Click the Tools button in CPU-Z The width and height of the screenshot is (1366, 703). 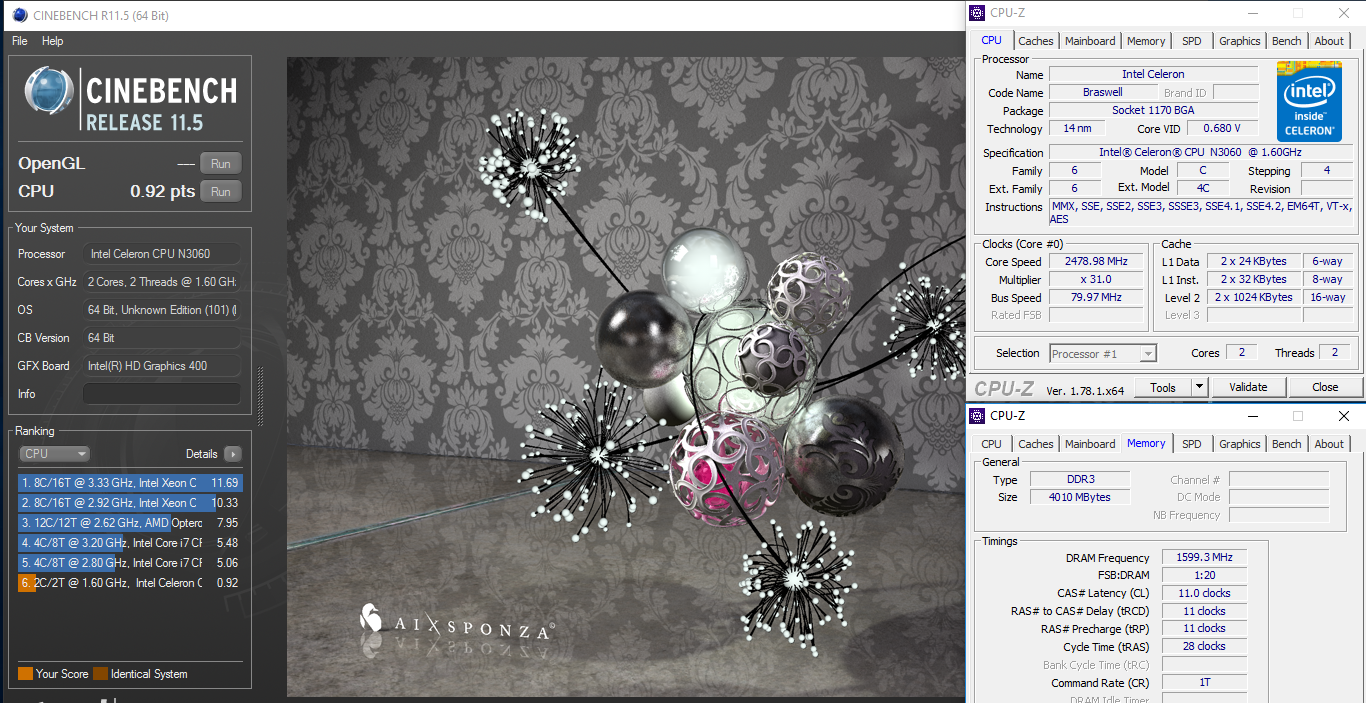pyautogui.click(x=1163, y=387)
